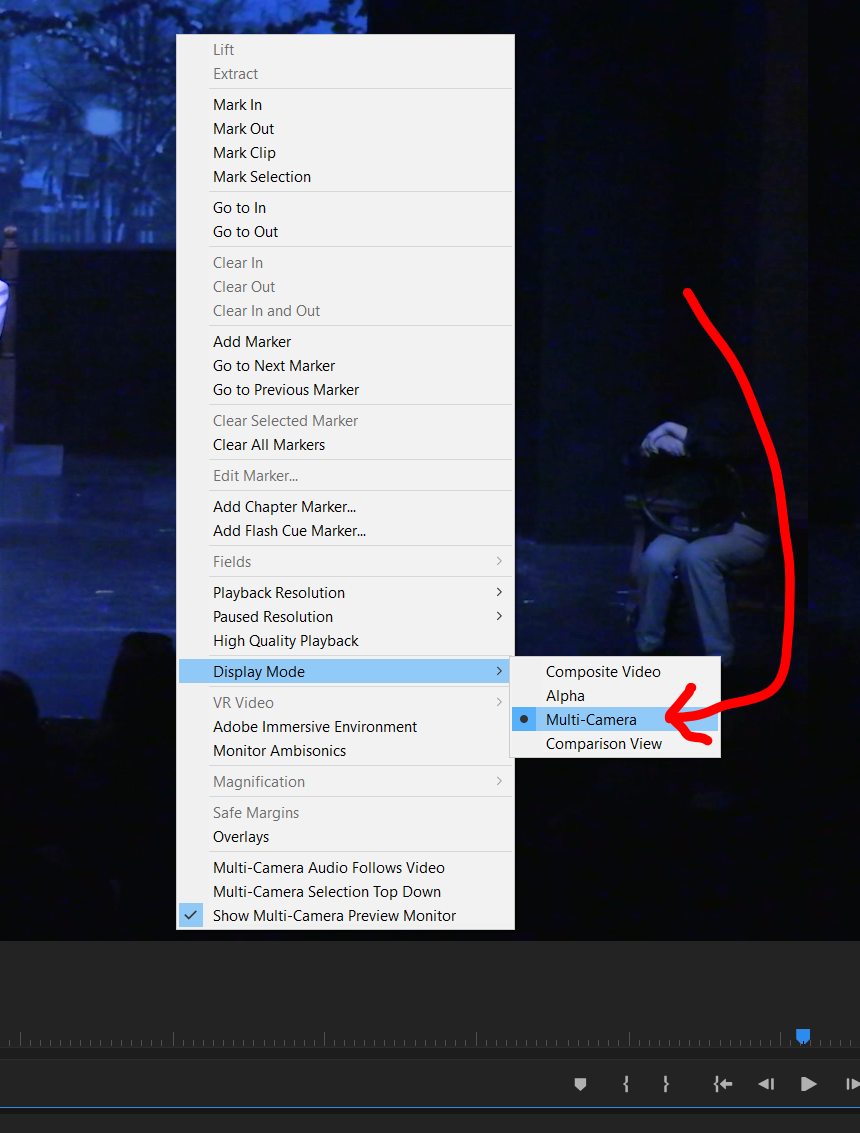Click the Step Back one frame icon
Image resolution: width=860 pixels, height=1133 pixels.
click(x=766, y=1083)
